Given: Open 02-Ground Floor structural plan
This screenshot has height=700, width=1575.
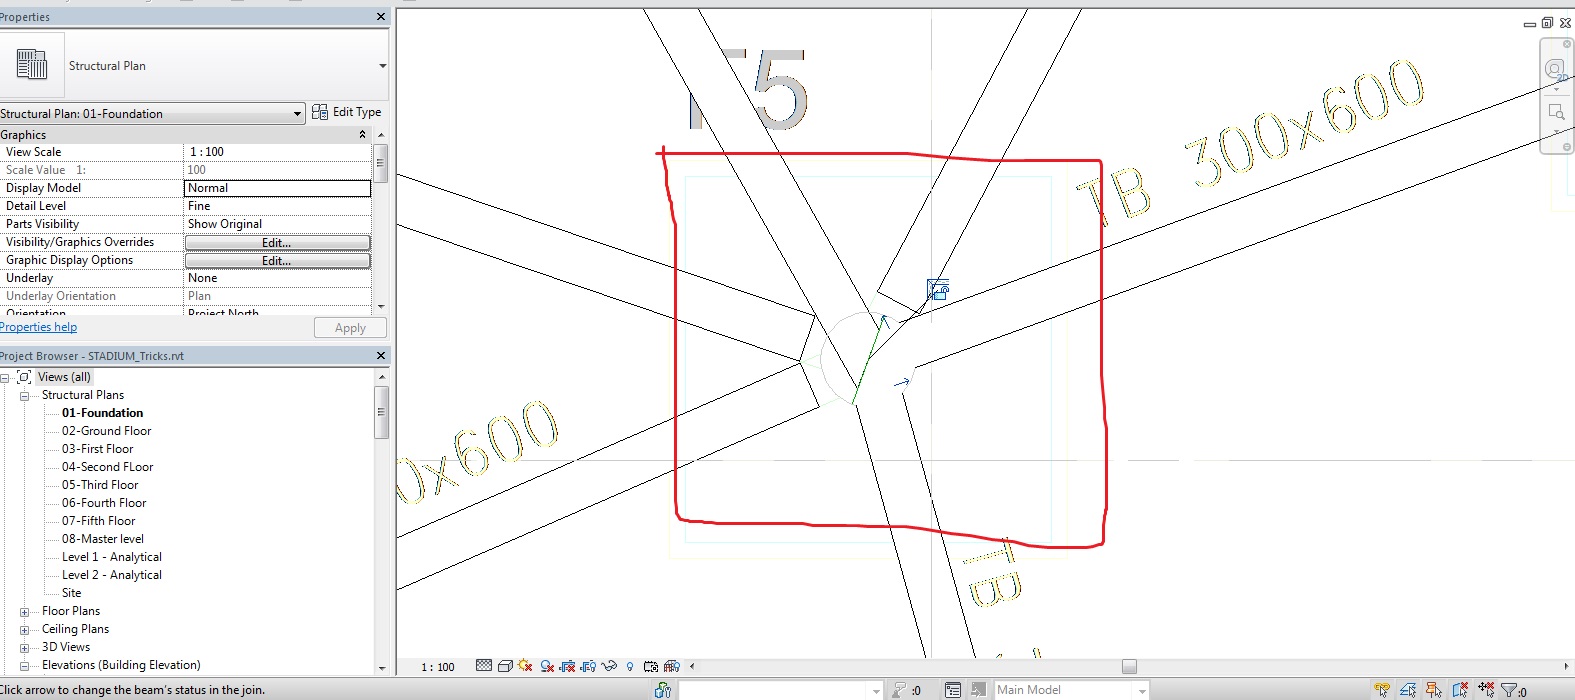Looking at the screenshot, I should coord(106,431).
